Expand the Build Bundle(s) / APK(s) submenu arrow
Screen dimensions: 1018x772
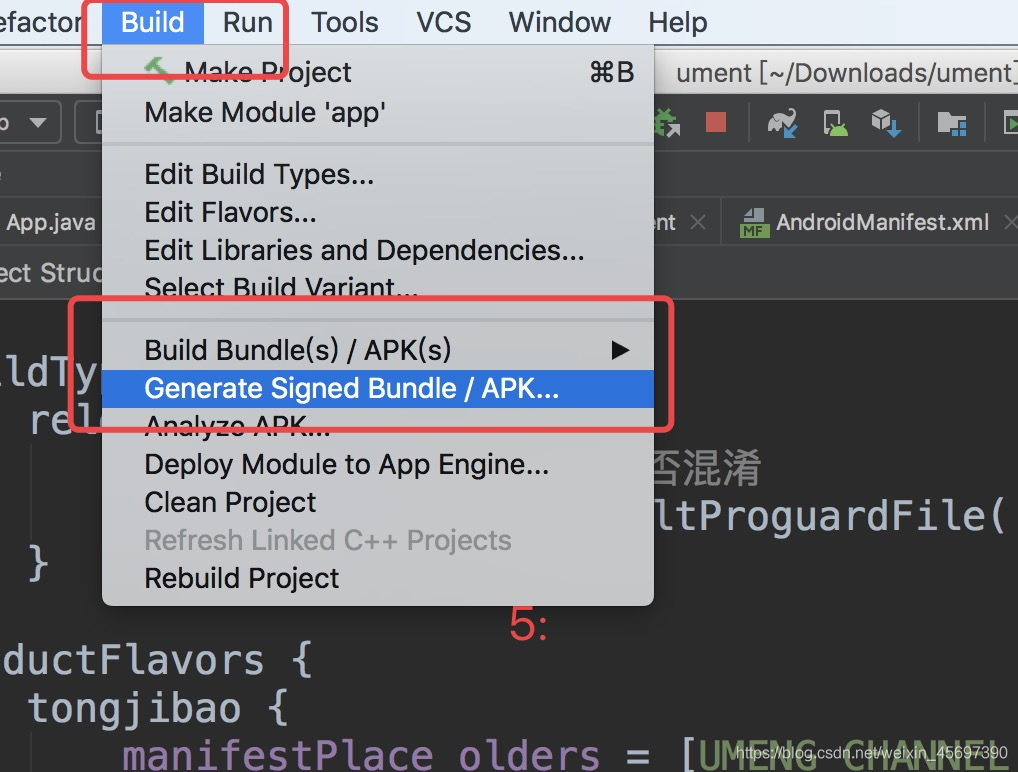pos(620,351)
